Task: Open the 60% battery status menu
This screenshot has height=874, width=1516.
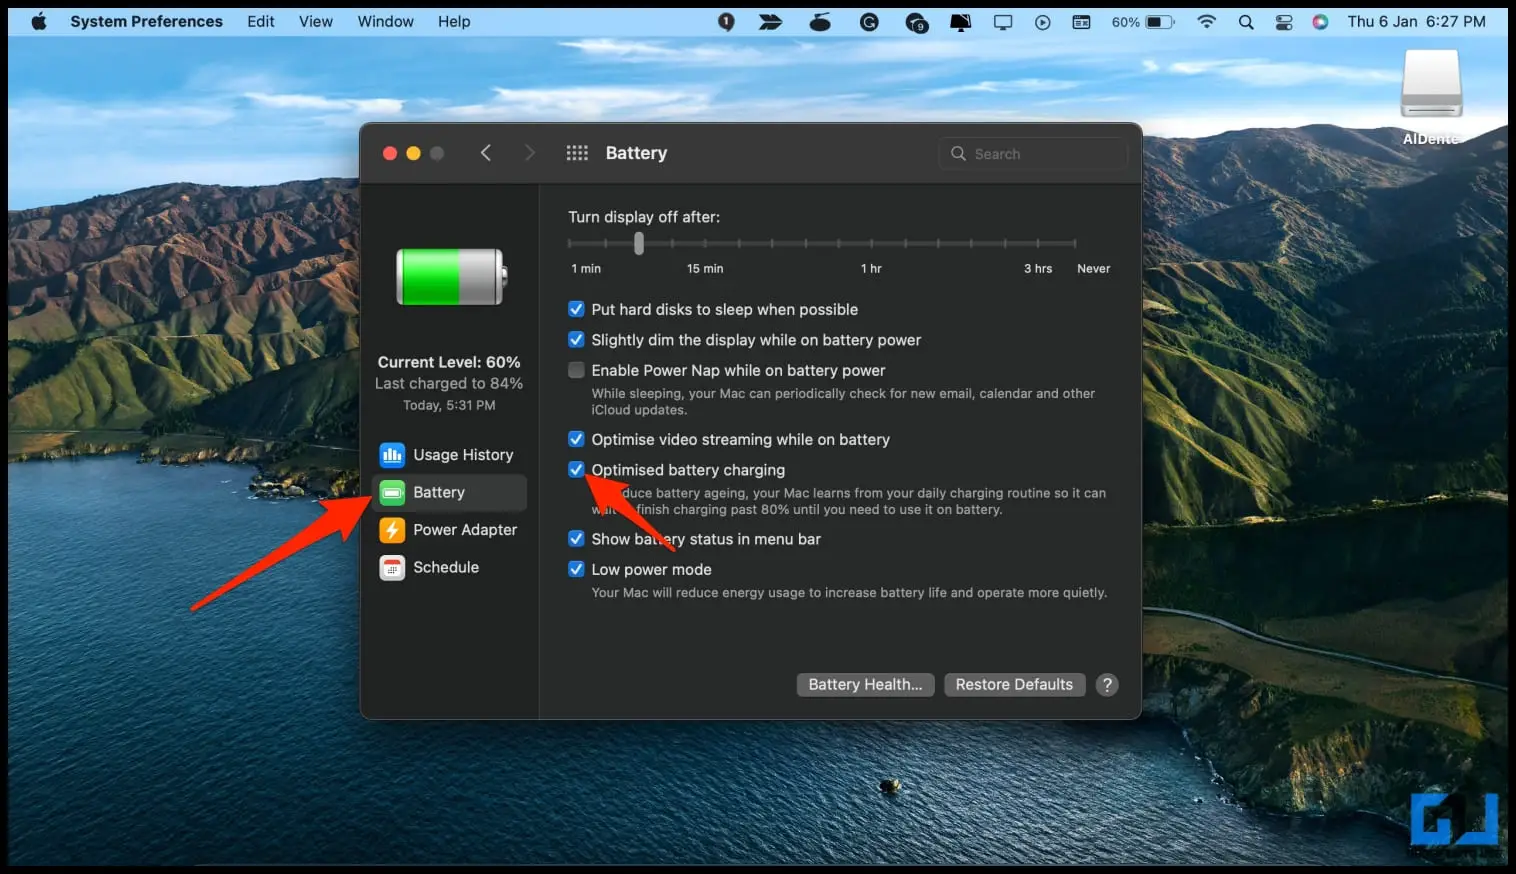Action: pyautogui.click(x=1143, y=22)
